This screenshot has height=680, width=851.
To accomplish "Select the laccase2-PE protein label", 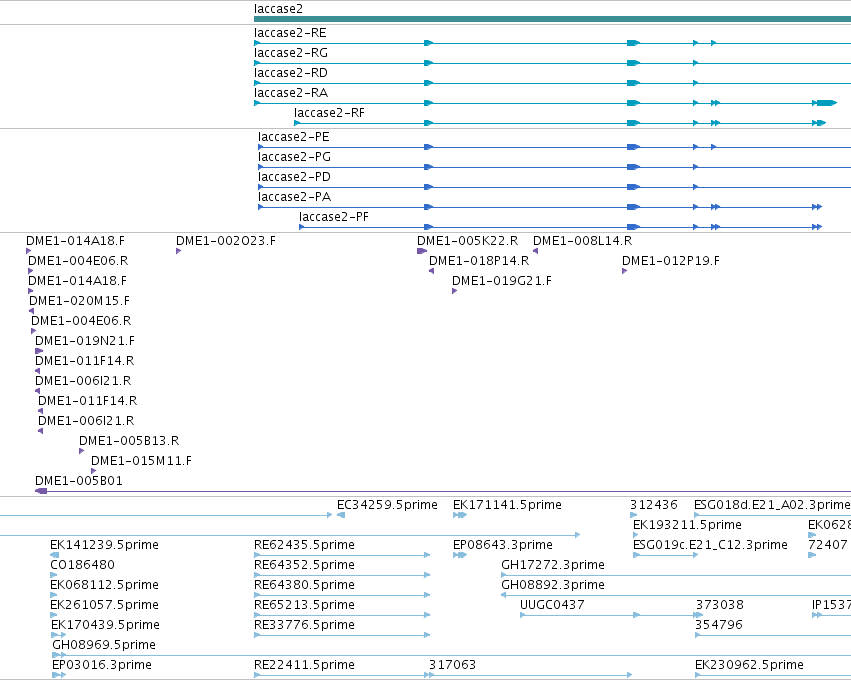I will 294,137.
